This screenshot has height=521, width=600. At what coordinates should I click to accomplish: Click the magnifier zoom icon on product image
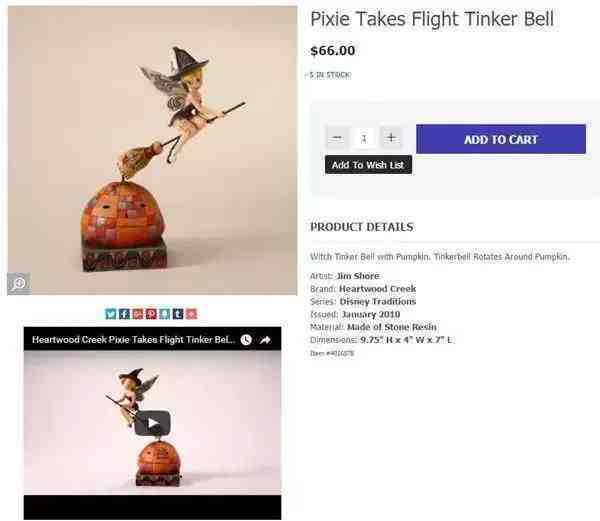[19, 283]
